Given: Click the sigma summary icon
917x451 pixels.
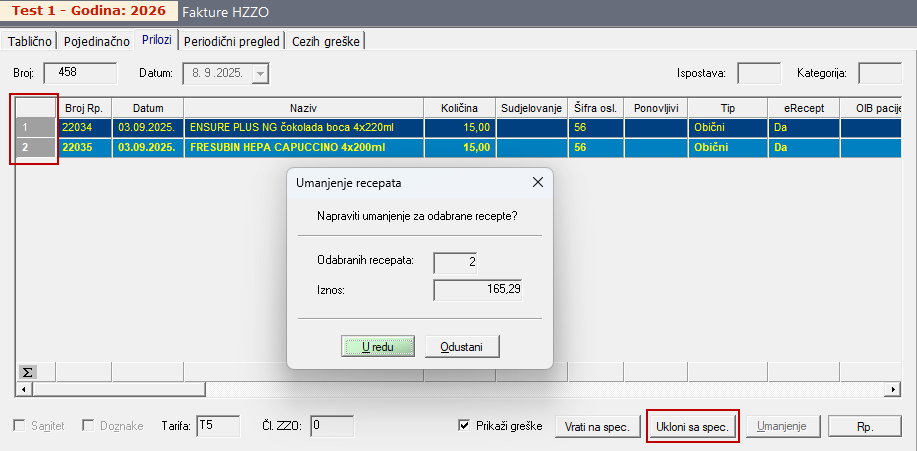Looking at the screenshot, I should pyautogui.click(x=28, y=372).
